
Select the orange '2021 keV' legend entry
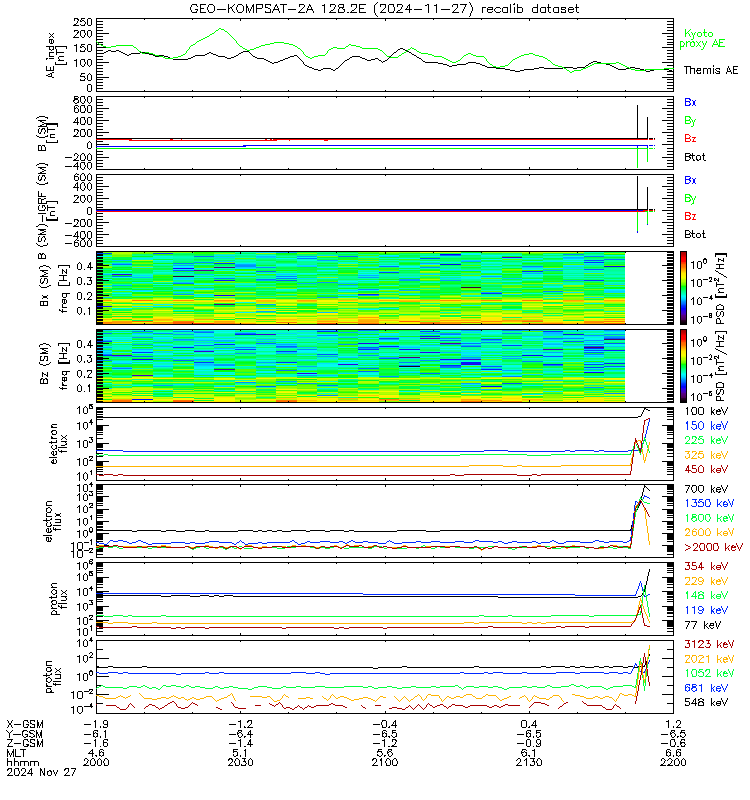(x=709, y=659)
